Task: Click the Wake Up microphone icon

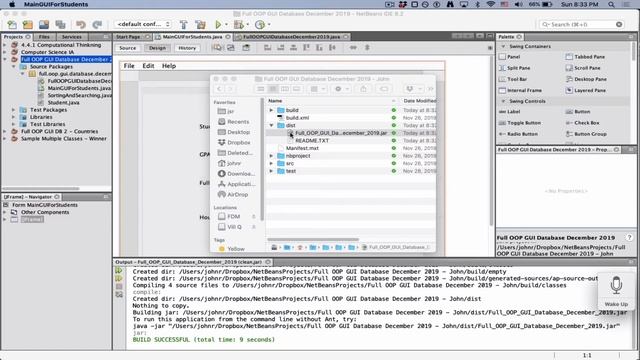Action: (616, 284)
